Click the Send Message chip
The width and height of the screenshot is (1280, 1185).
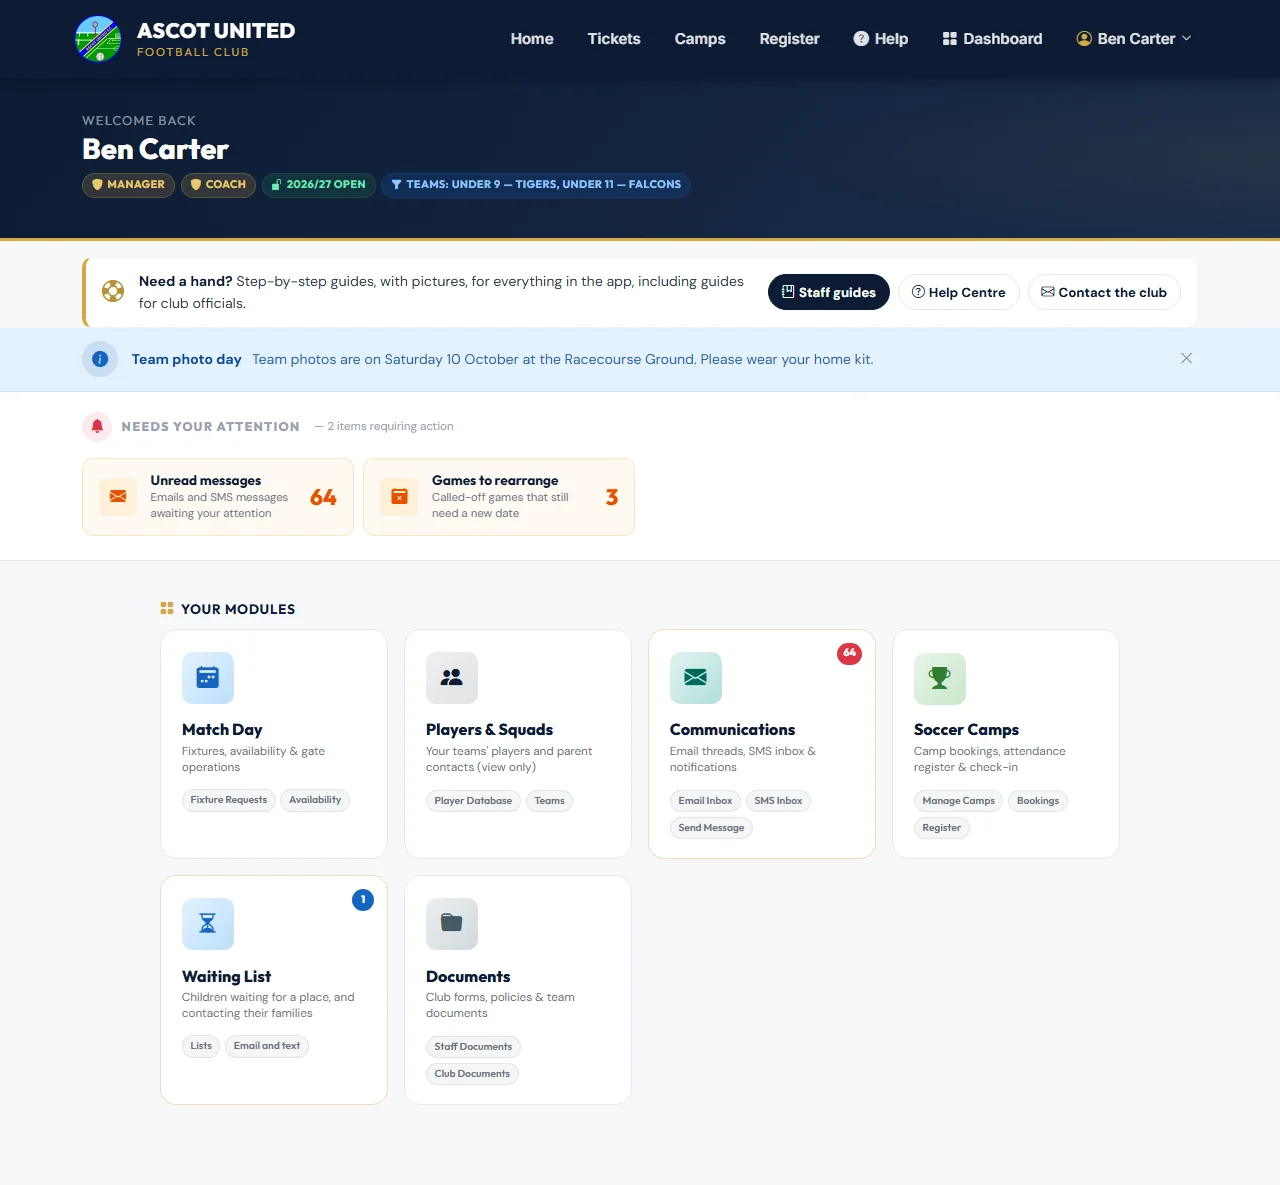711,828
